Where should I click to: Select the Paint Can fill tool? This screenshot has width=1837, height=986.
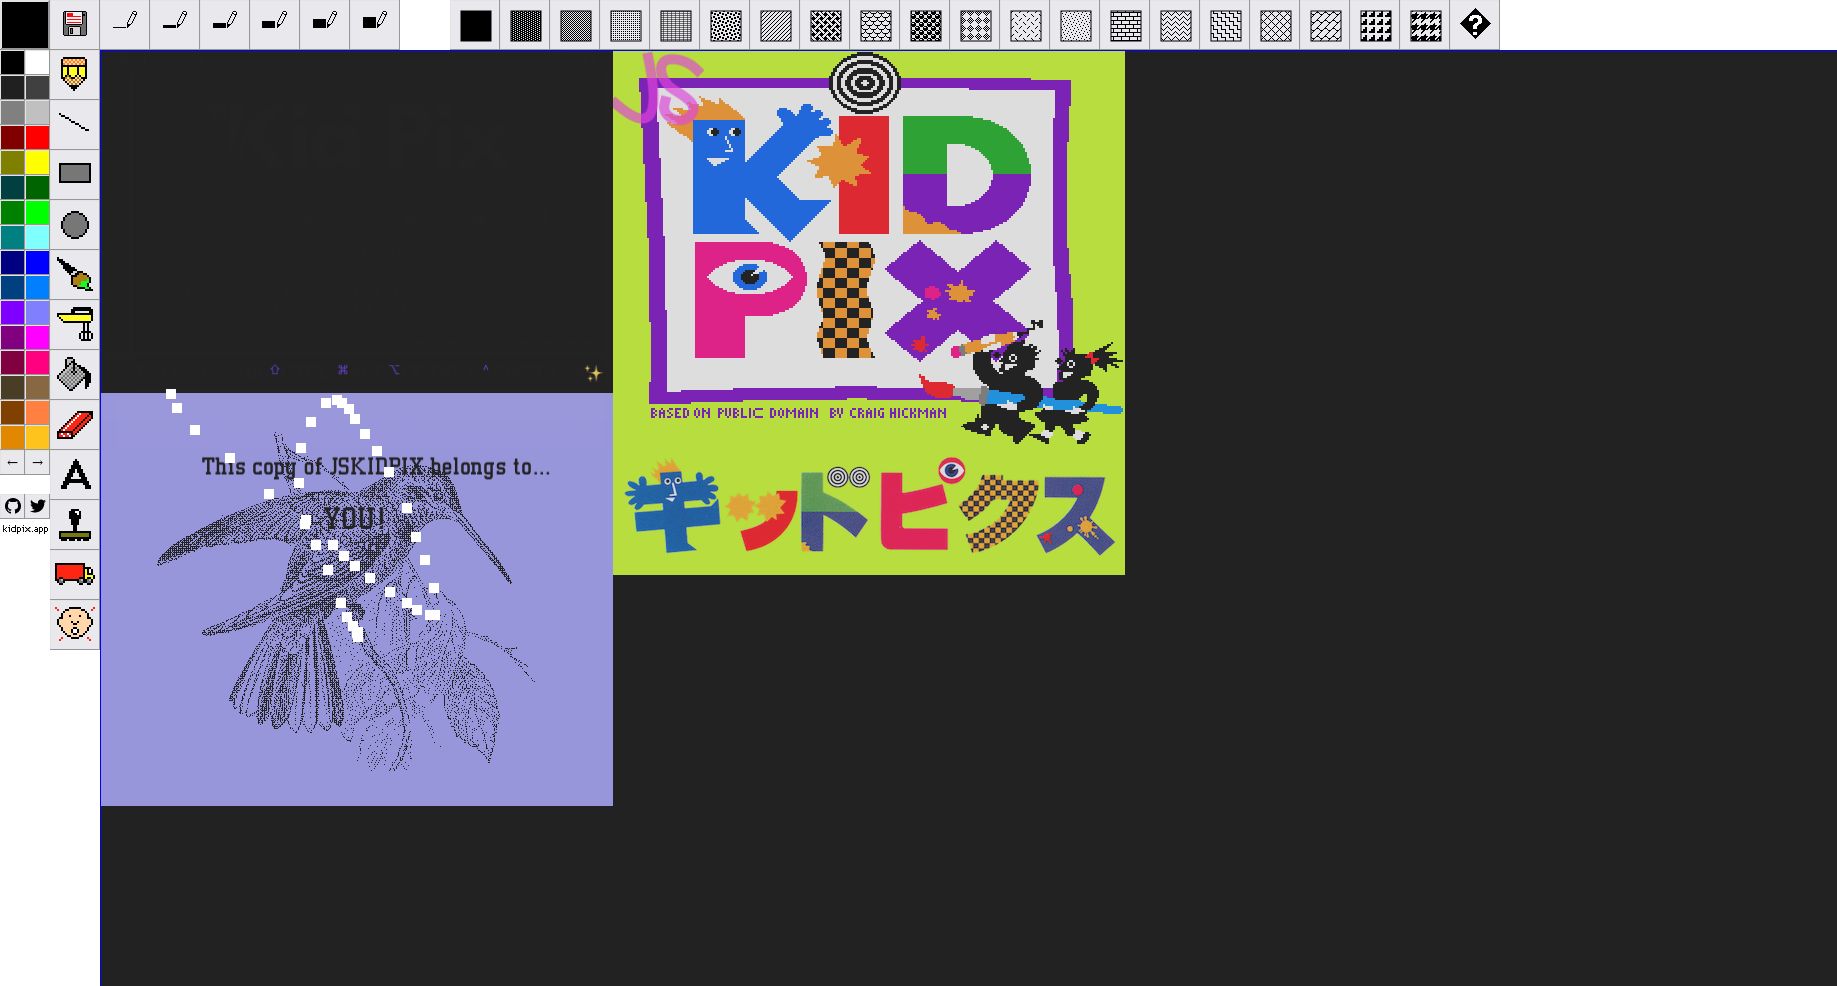[75, 374]
